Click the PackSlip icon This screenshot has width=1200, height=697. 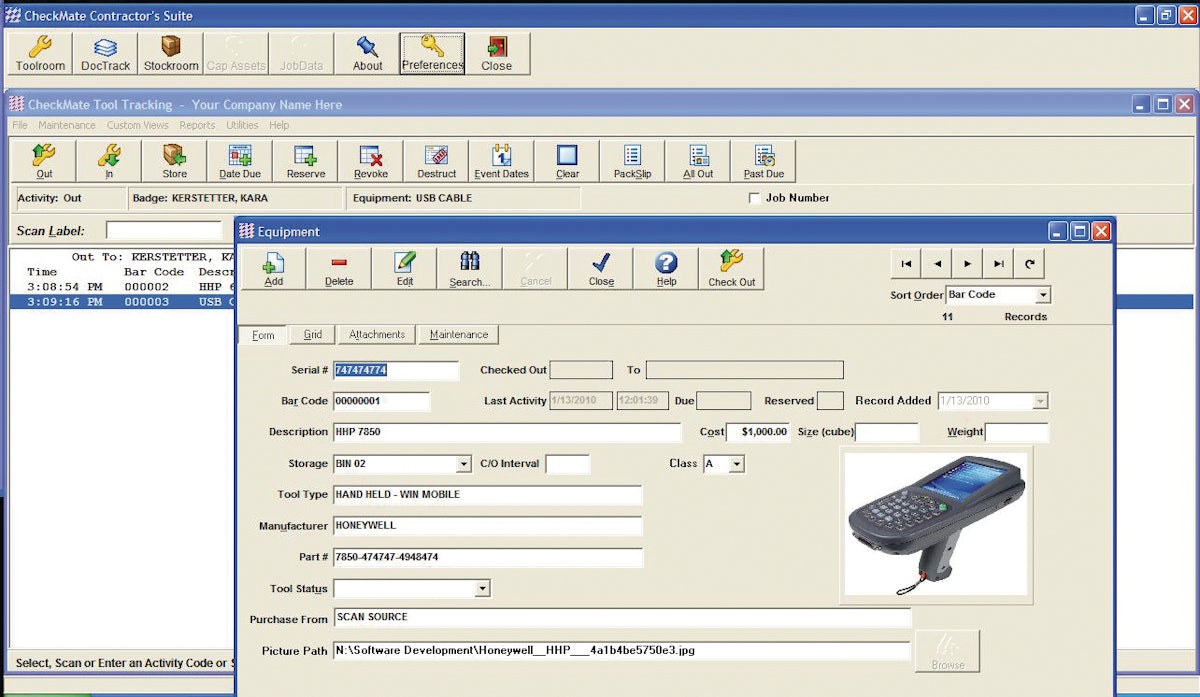point(632,160)
